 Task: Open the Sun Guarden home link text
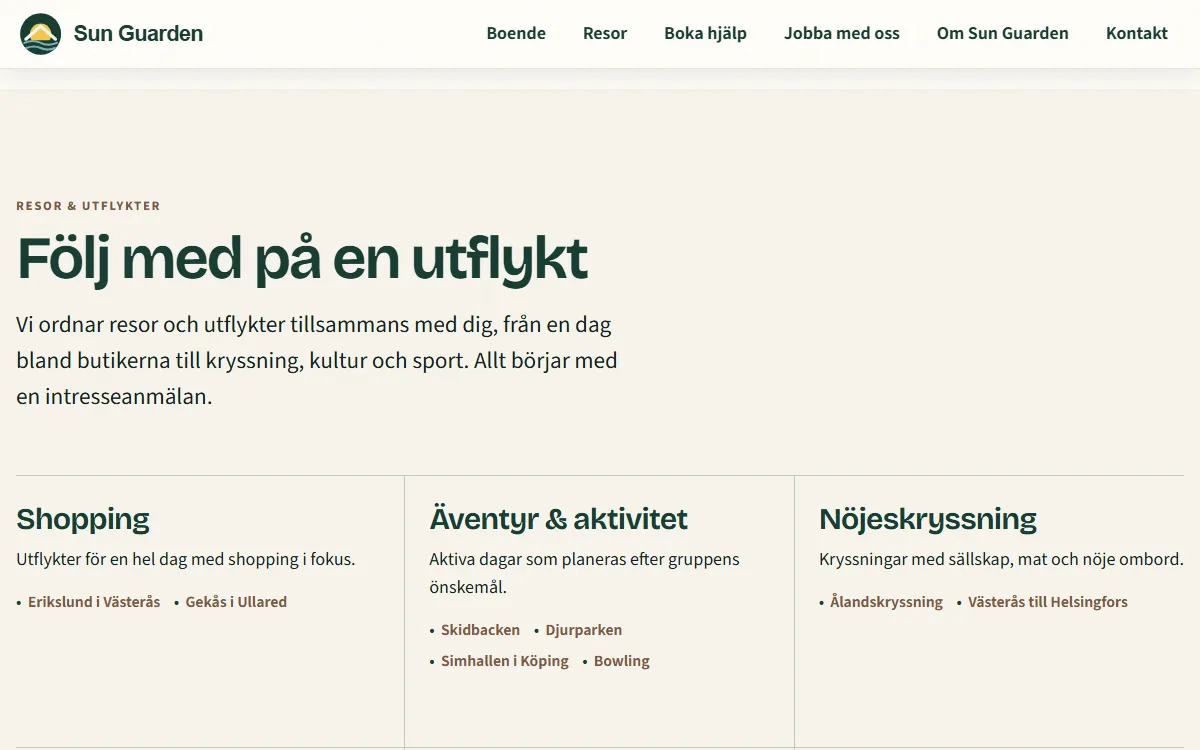[138, 34]
